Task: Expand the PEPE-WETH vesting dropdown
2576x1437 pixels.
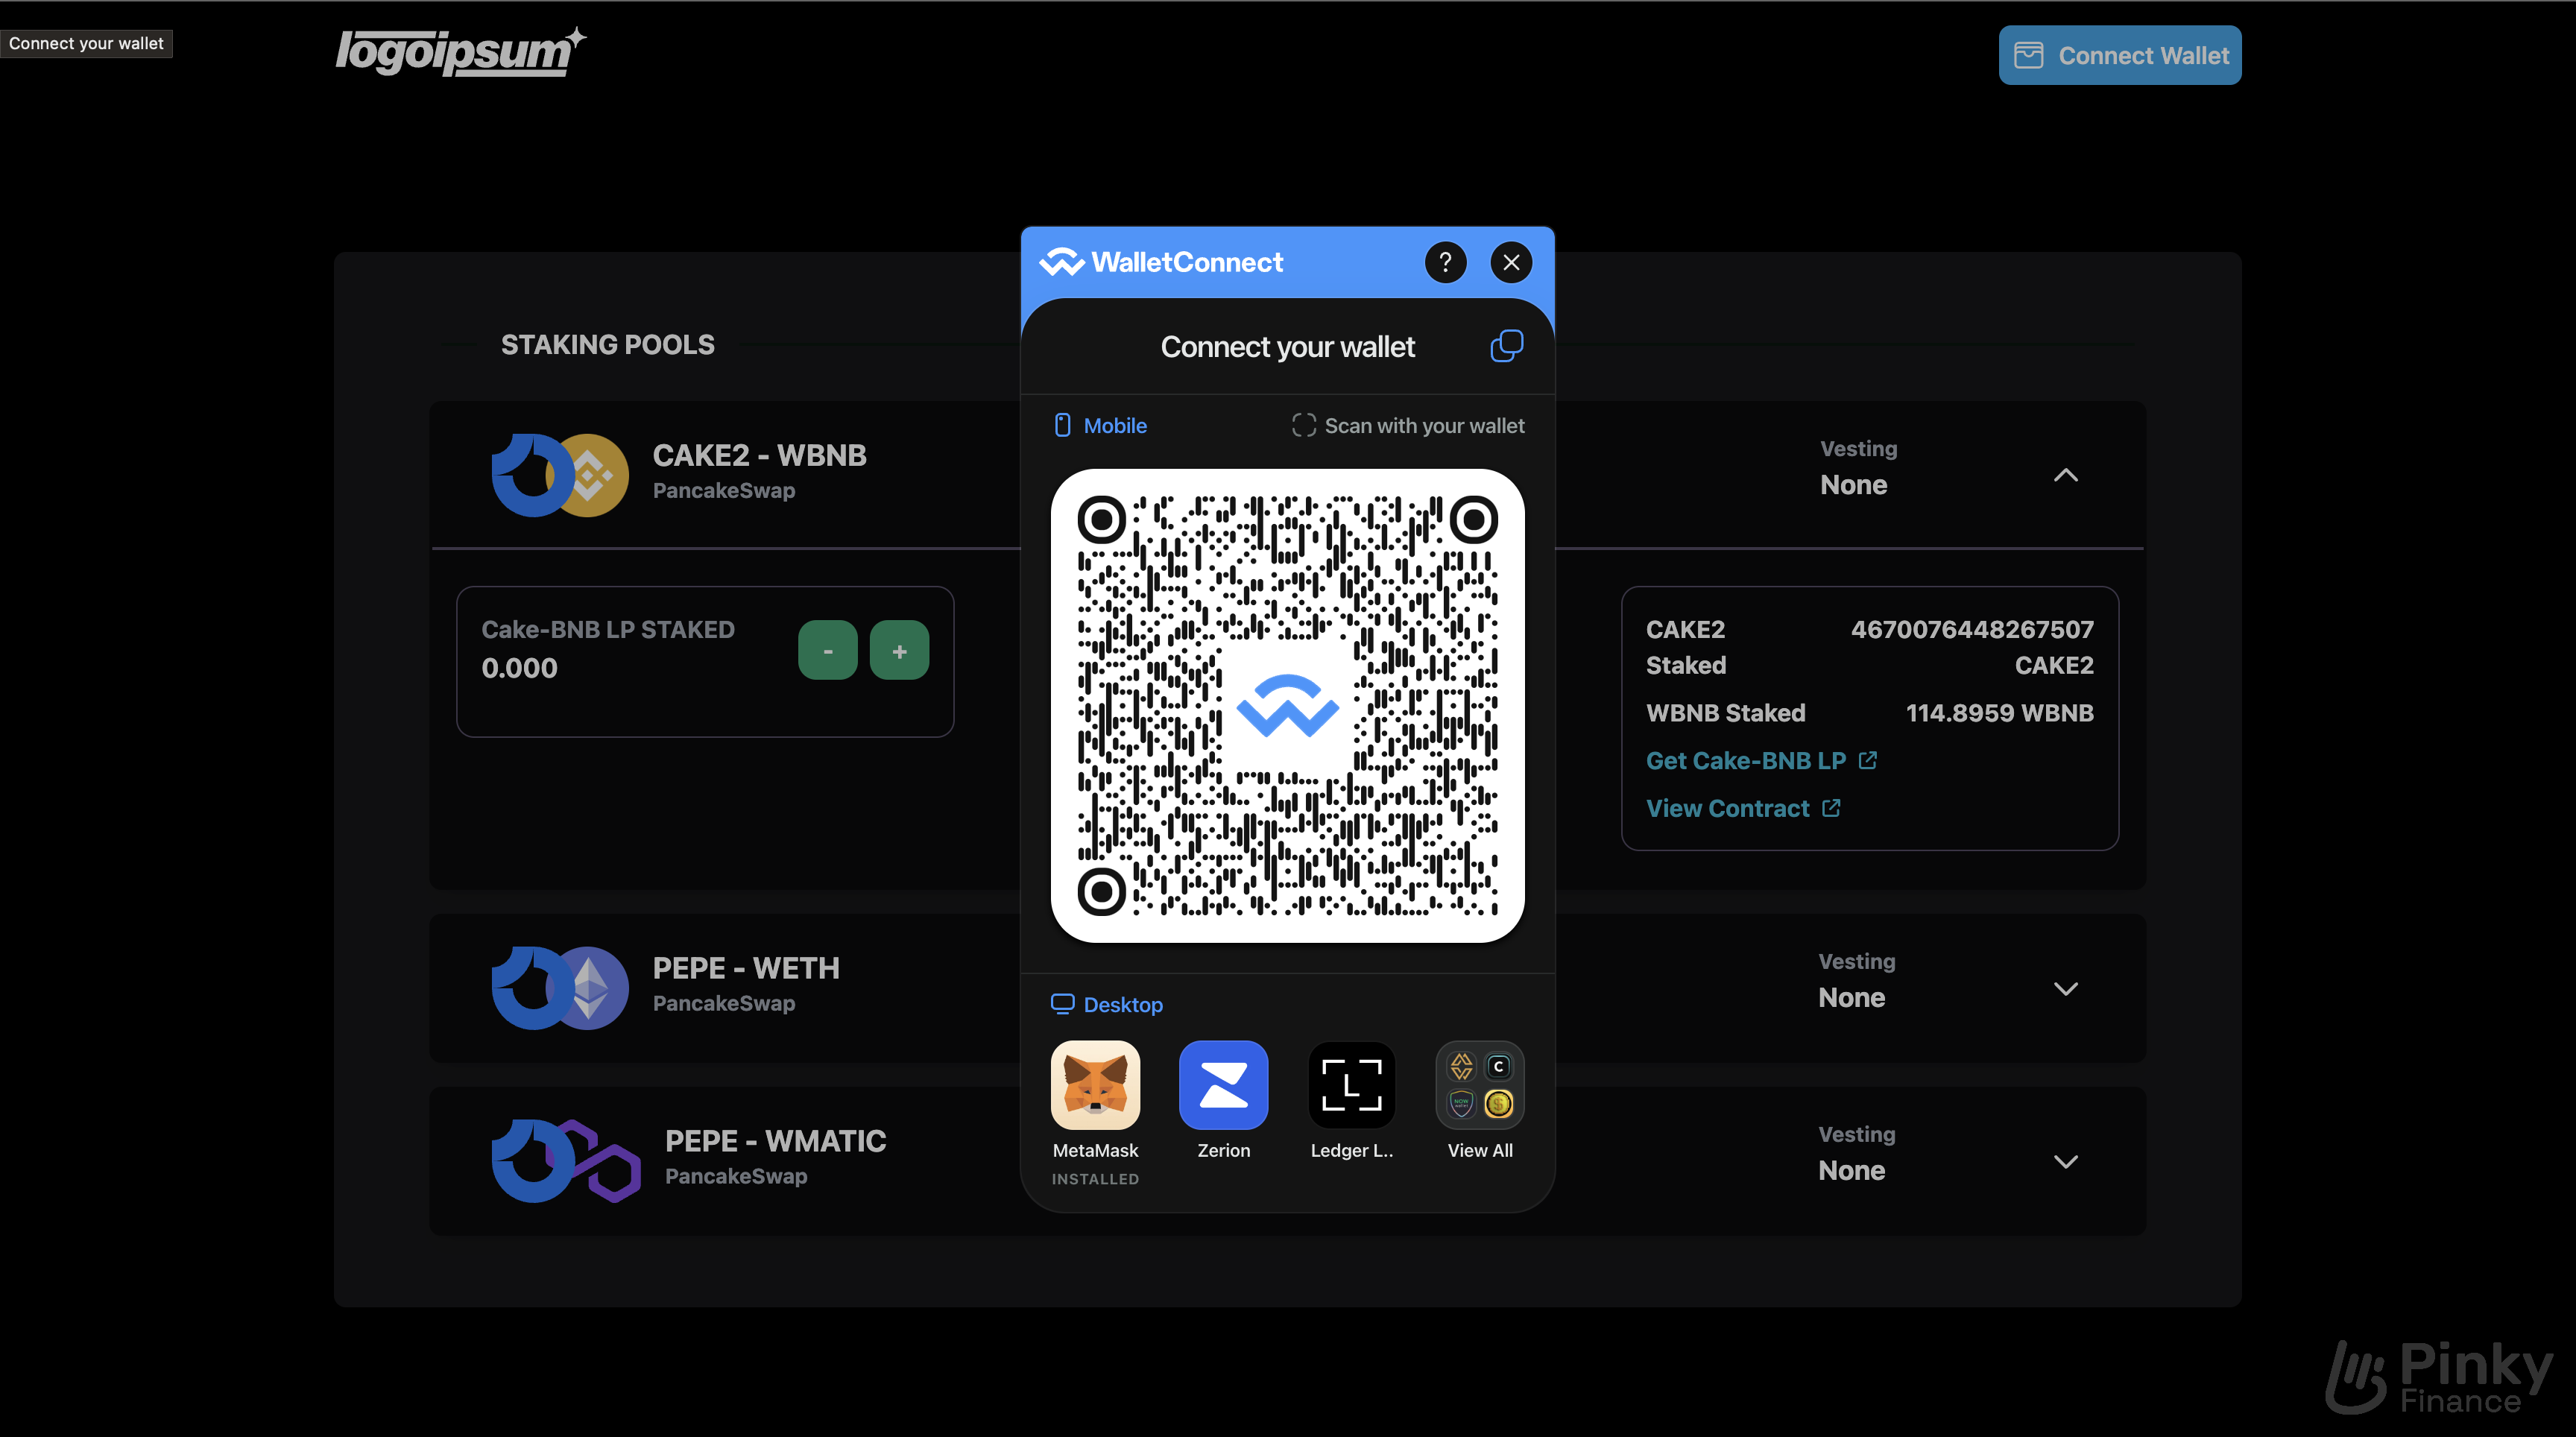Action: 2065,986
